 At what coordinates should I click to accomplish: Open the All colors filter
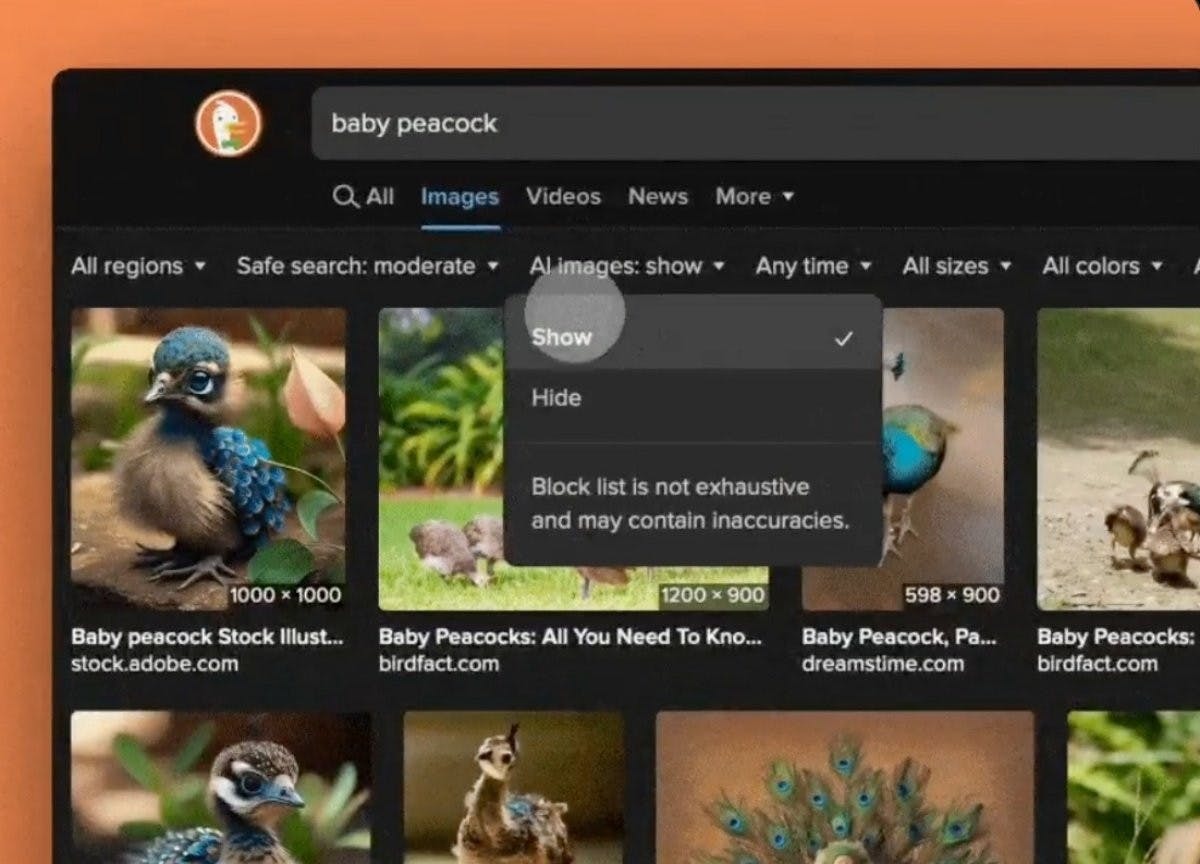point(1102,267)
